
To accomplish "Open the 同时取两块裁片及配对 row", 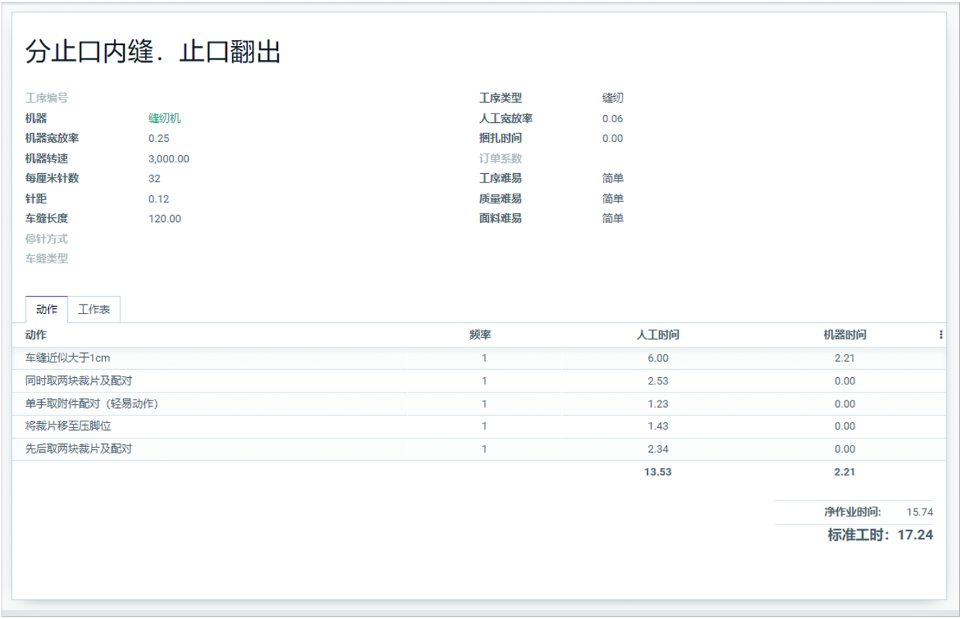I will pyautogui.click(x=79, y=381).
